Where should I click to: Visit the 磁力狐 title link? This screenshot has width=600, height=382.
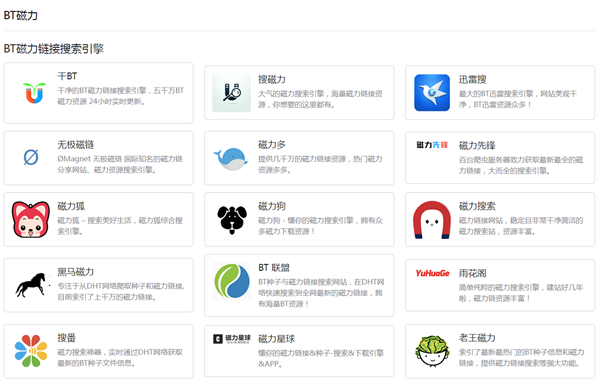tap(71, 206)
